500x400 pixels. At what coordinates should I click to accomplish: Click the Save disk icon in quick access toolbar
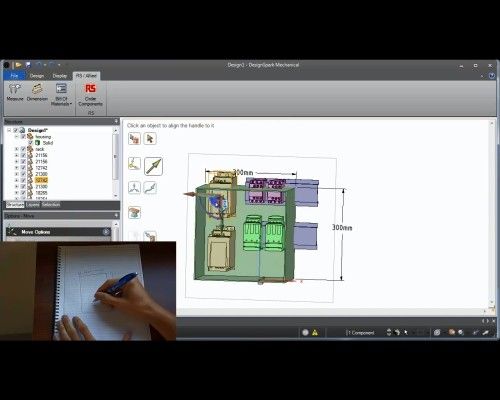coord(28,65)
